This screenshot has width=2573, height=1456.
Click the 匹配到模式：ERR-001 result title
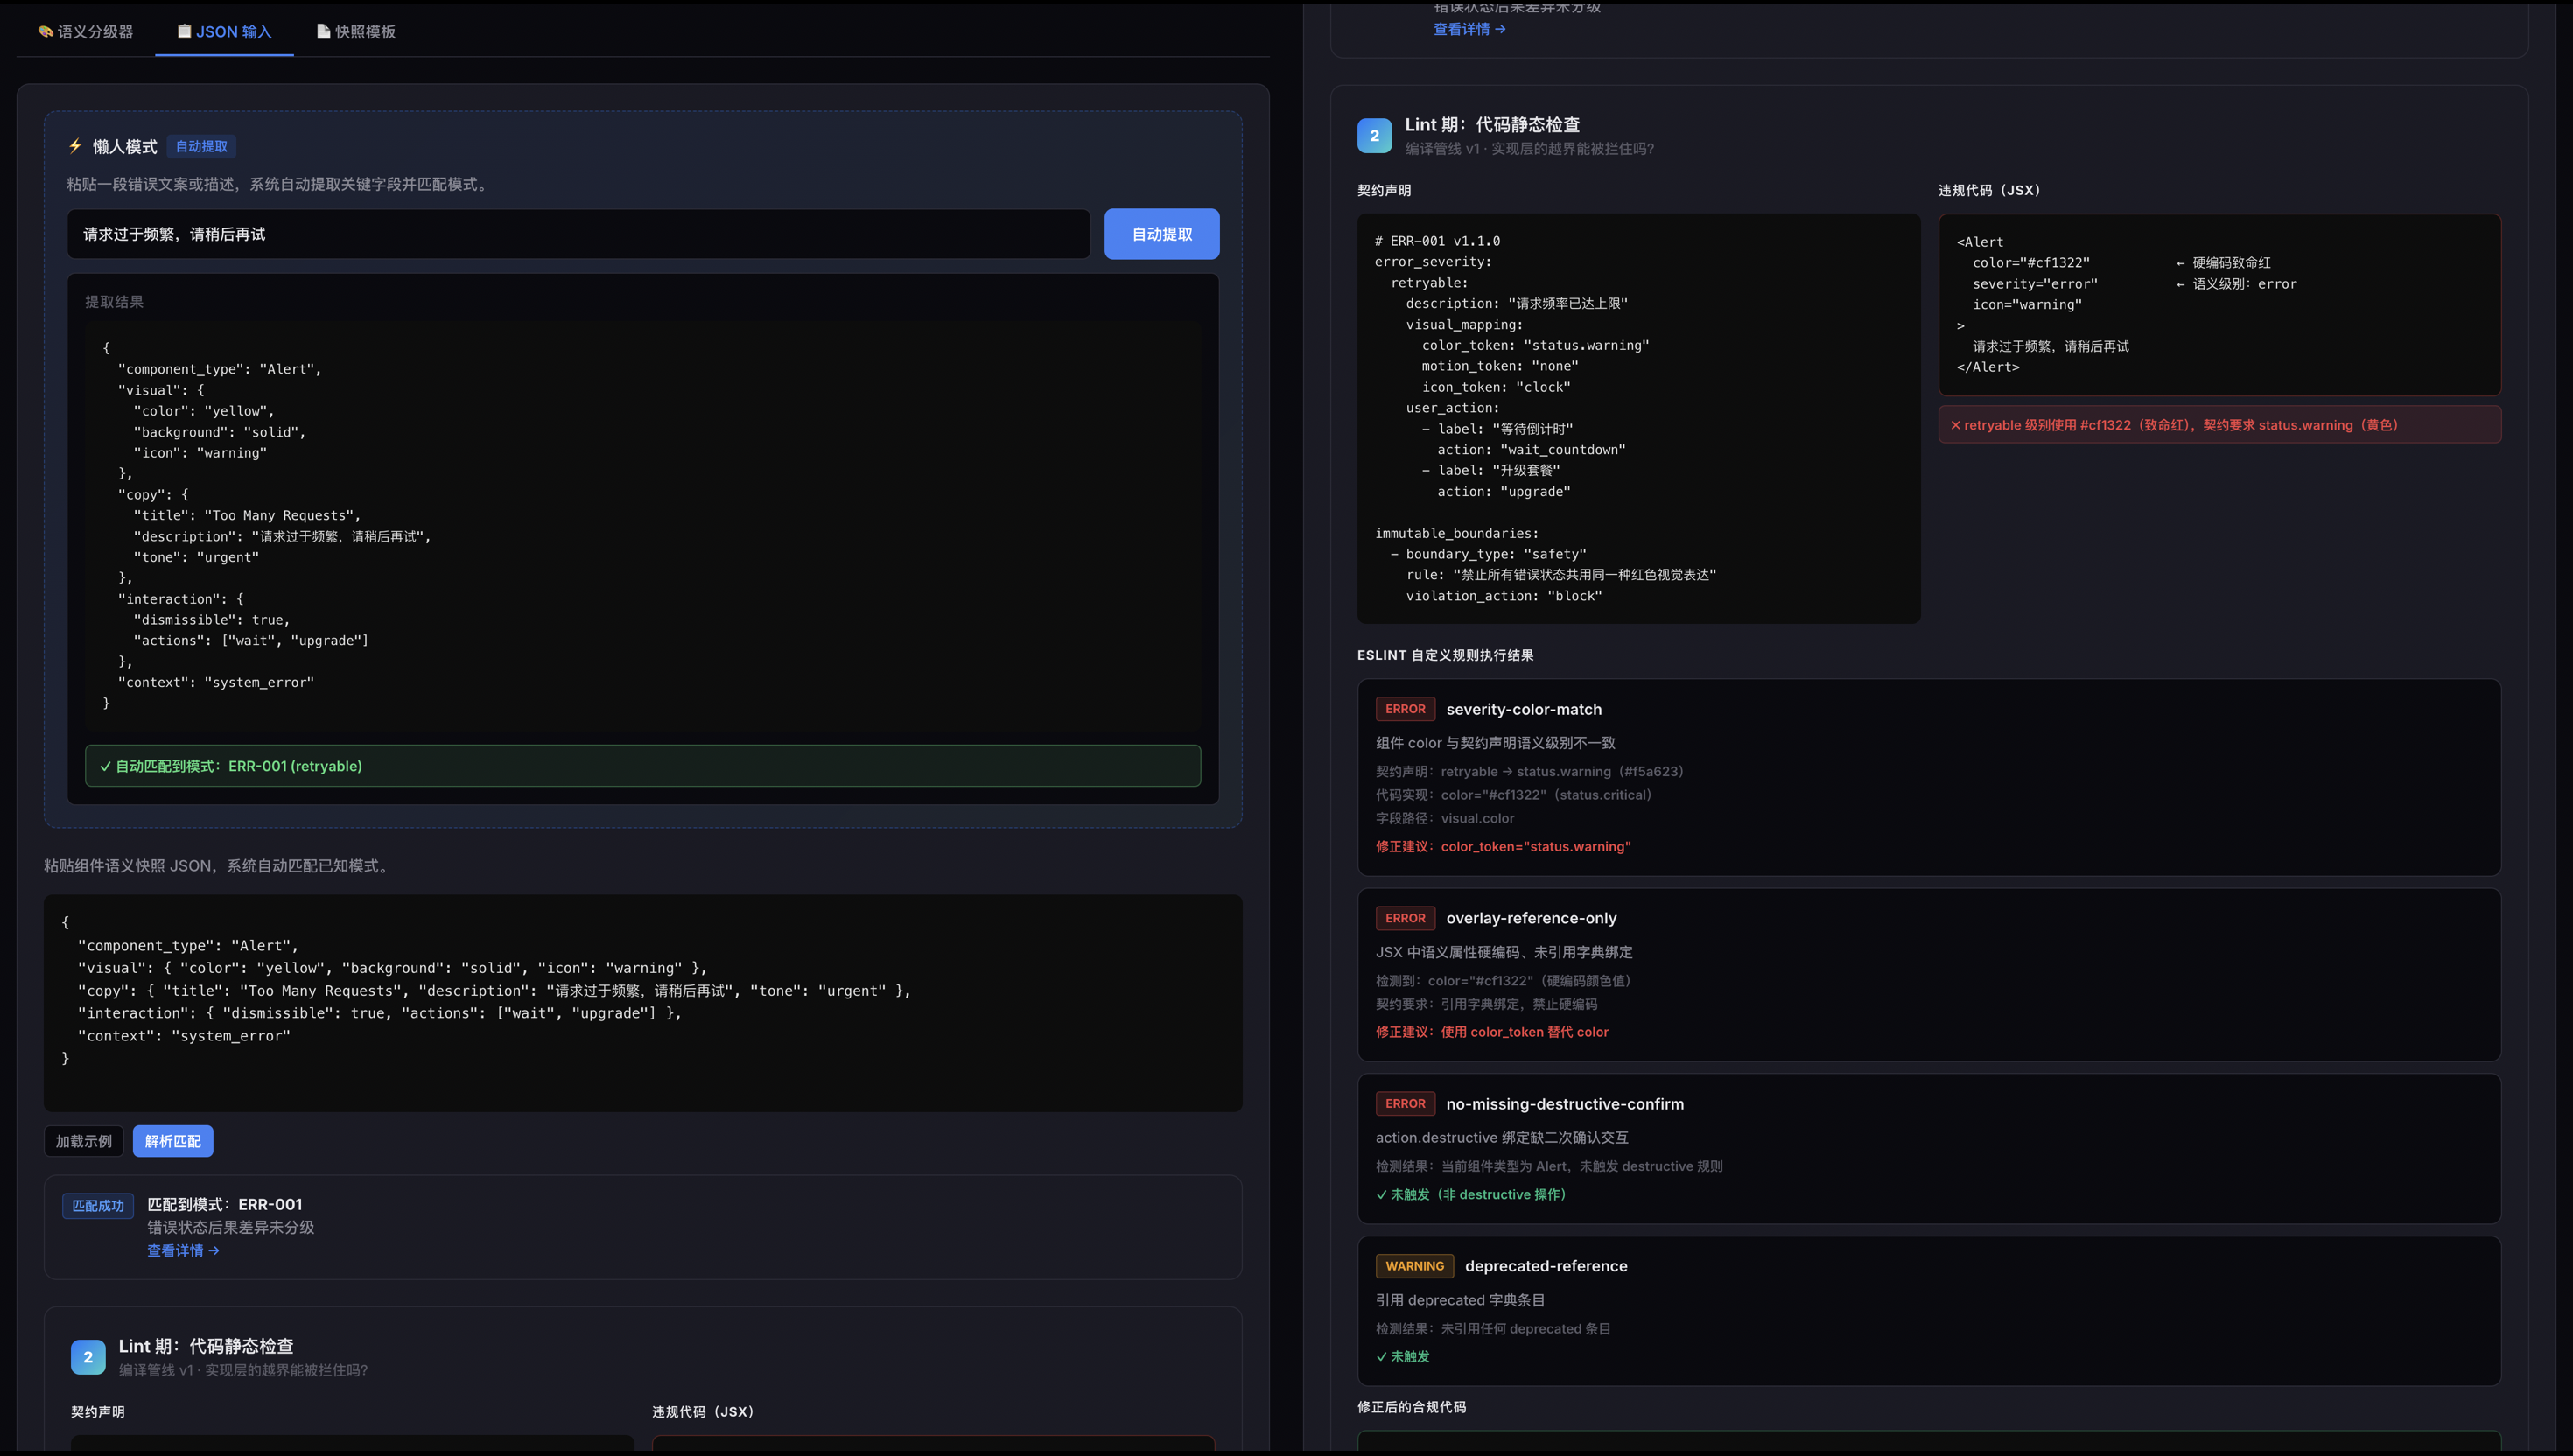tap(225, 1205)
